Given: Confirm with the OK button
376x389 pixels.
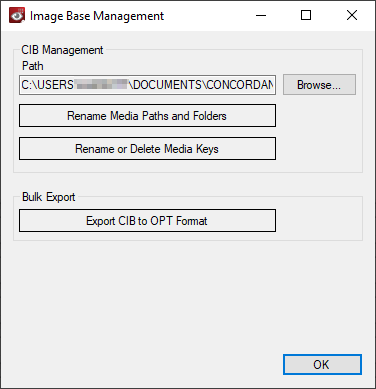Looking at the screenshot, I should pos(322,364).
